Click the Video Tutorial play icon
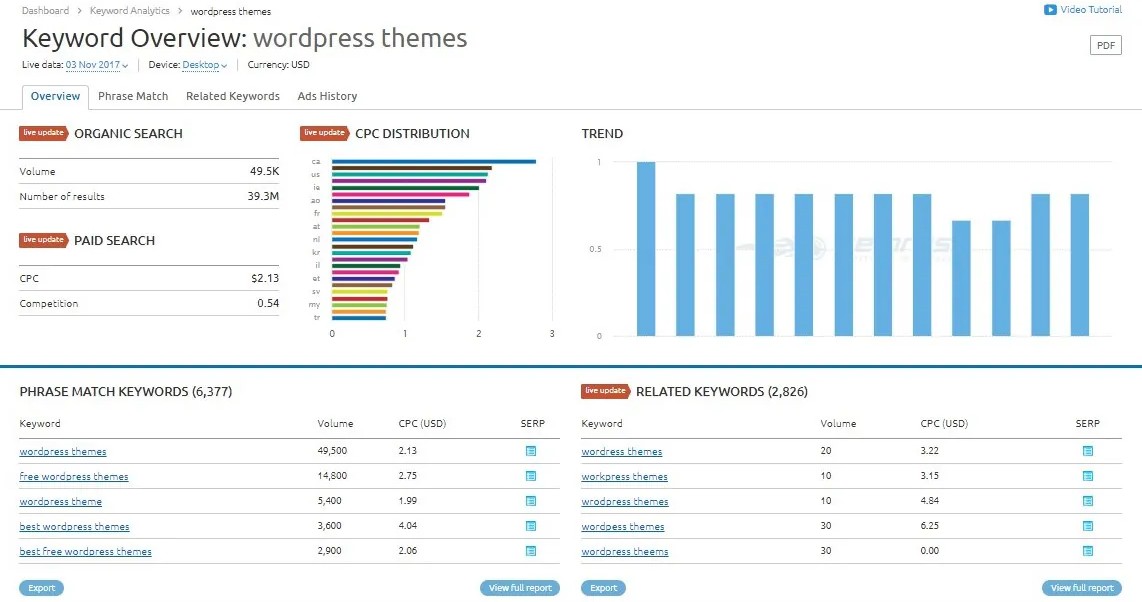Viewport: 1142px width, 602px height. coord(1050,9)
